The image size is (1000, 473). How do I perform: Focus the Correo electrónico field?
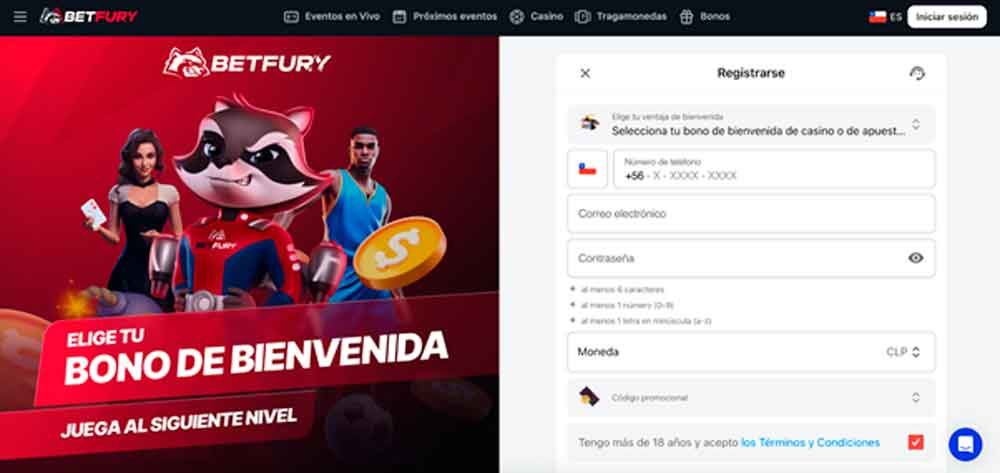(751, 214)
